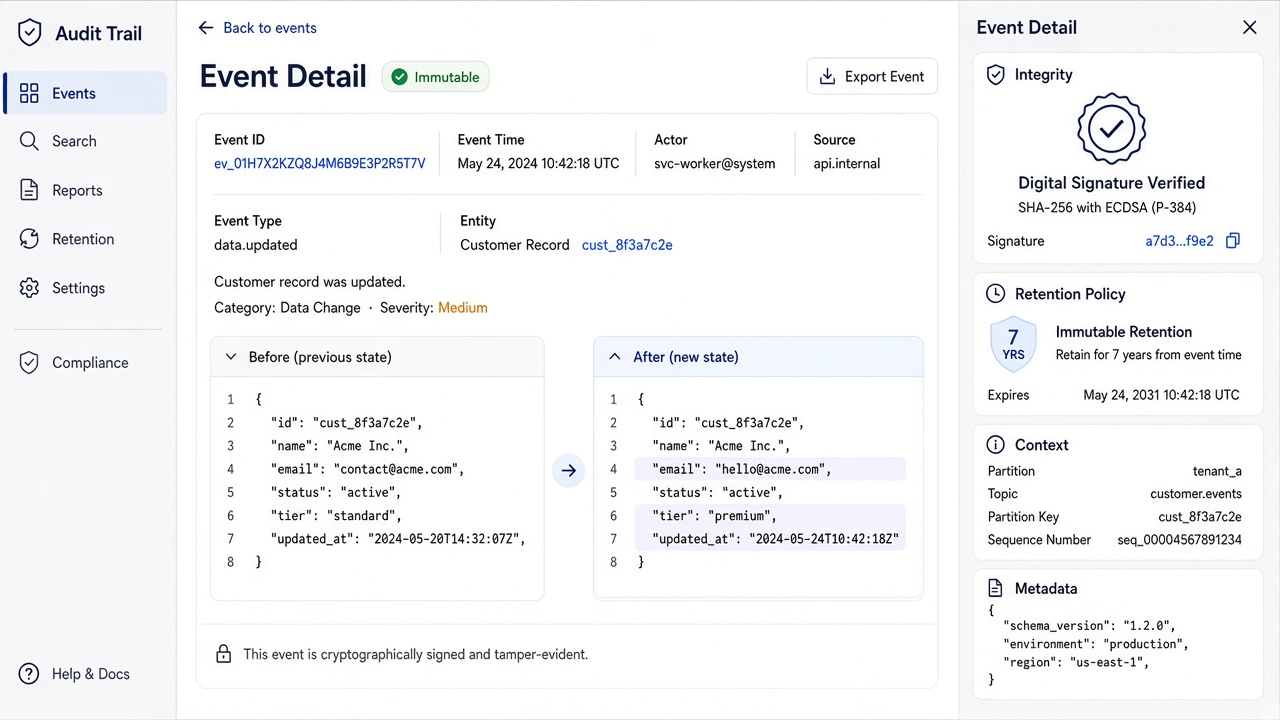Viewport: 1280px width, 720px height.
Task: Open the Events section
Action: point(86,93)
